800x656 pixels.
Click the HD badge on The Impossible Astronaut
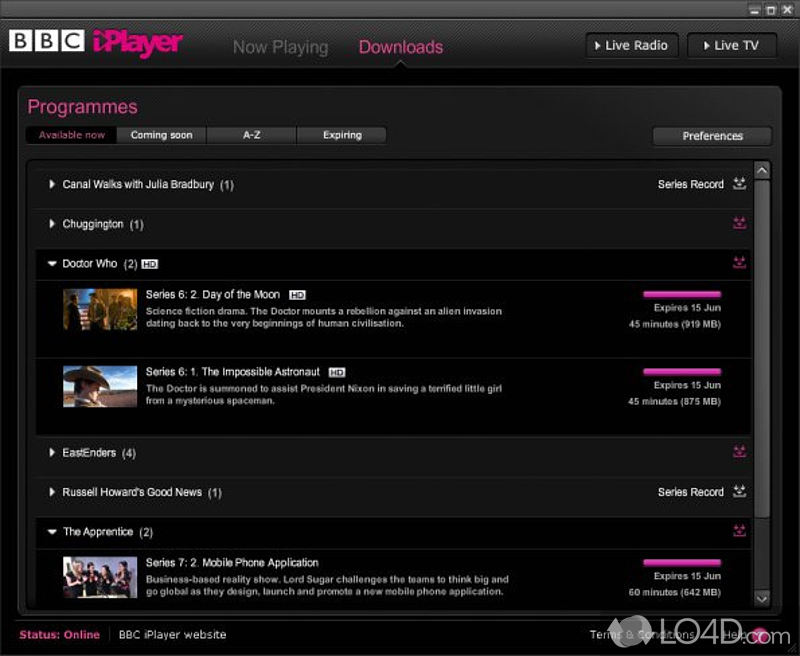pyautogui.click(x=337, y=371)
